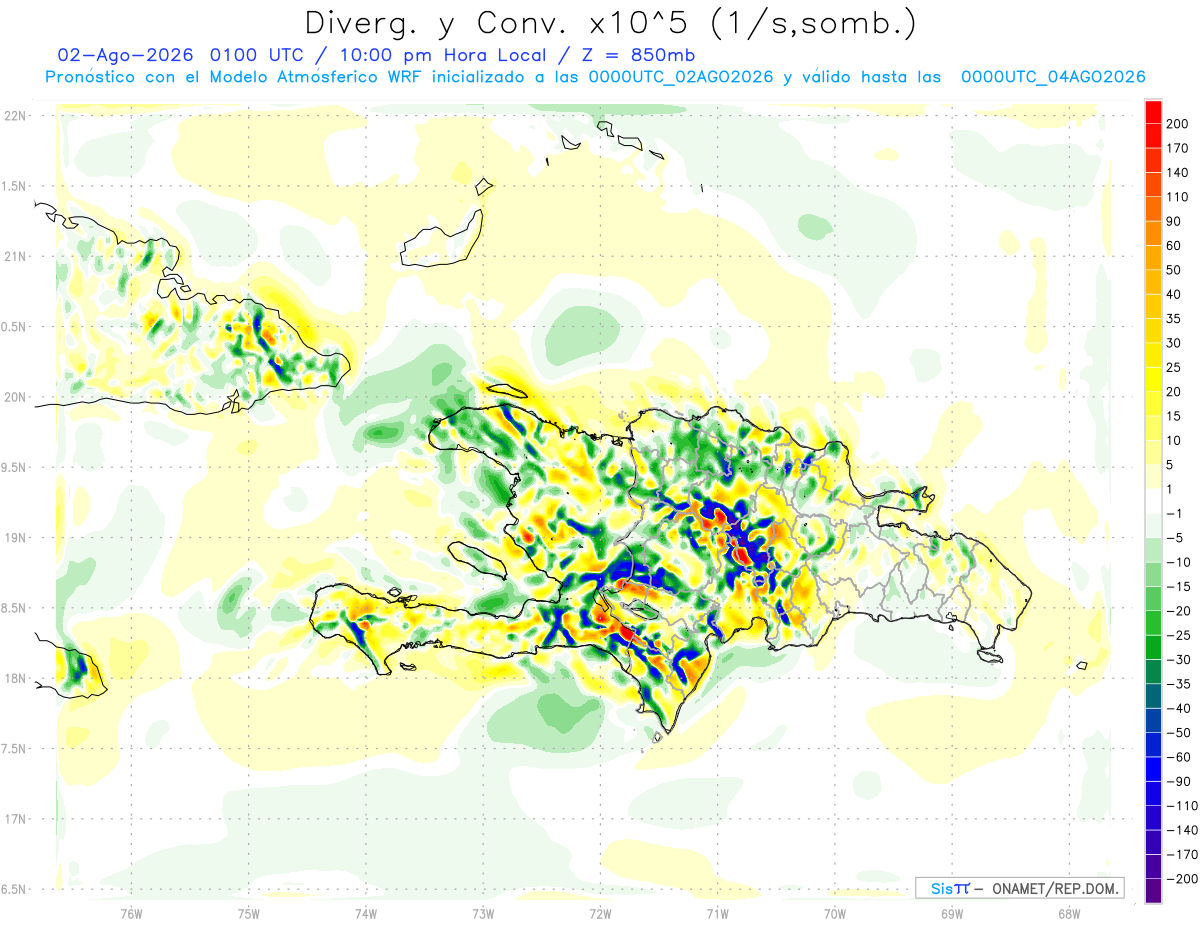This screenshot has width=1200, height=927.
Task: Click the '8.5N' latitude label
Action: tap(15, 608)
